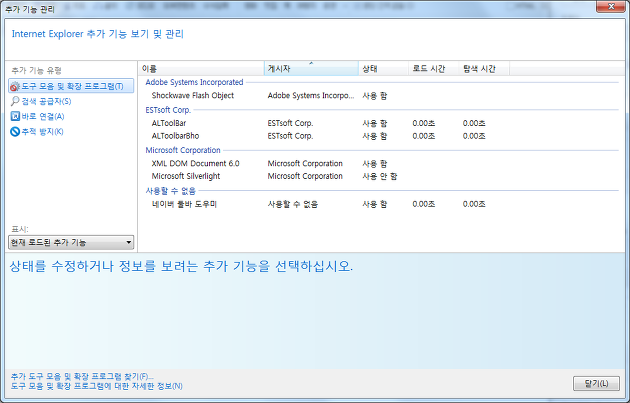Click the search providers magnifier icon
This screenshot has height=403, width=630.
pyautogui.click(x=15, y=101)
